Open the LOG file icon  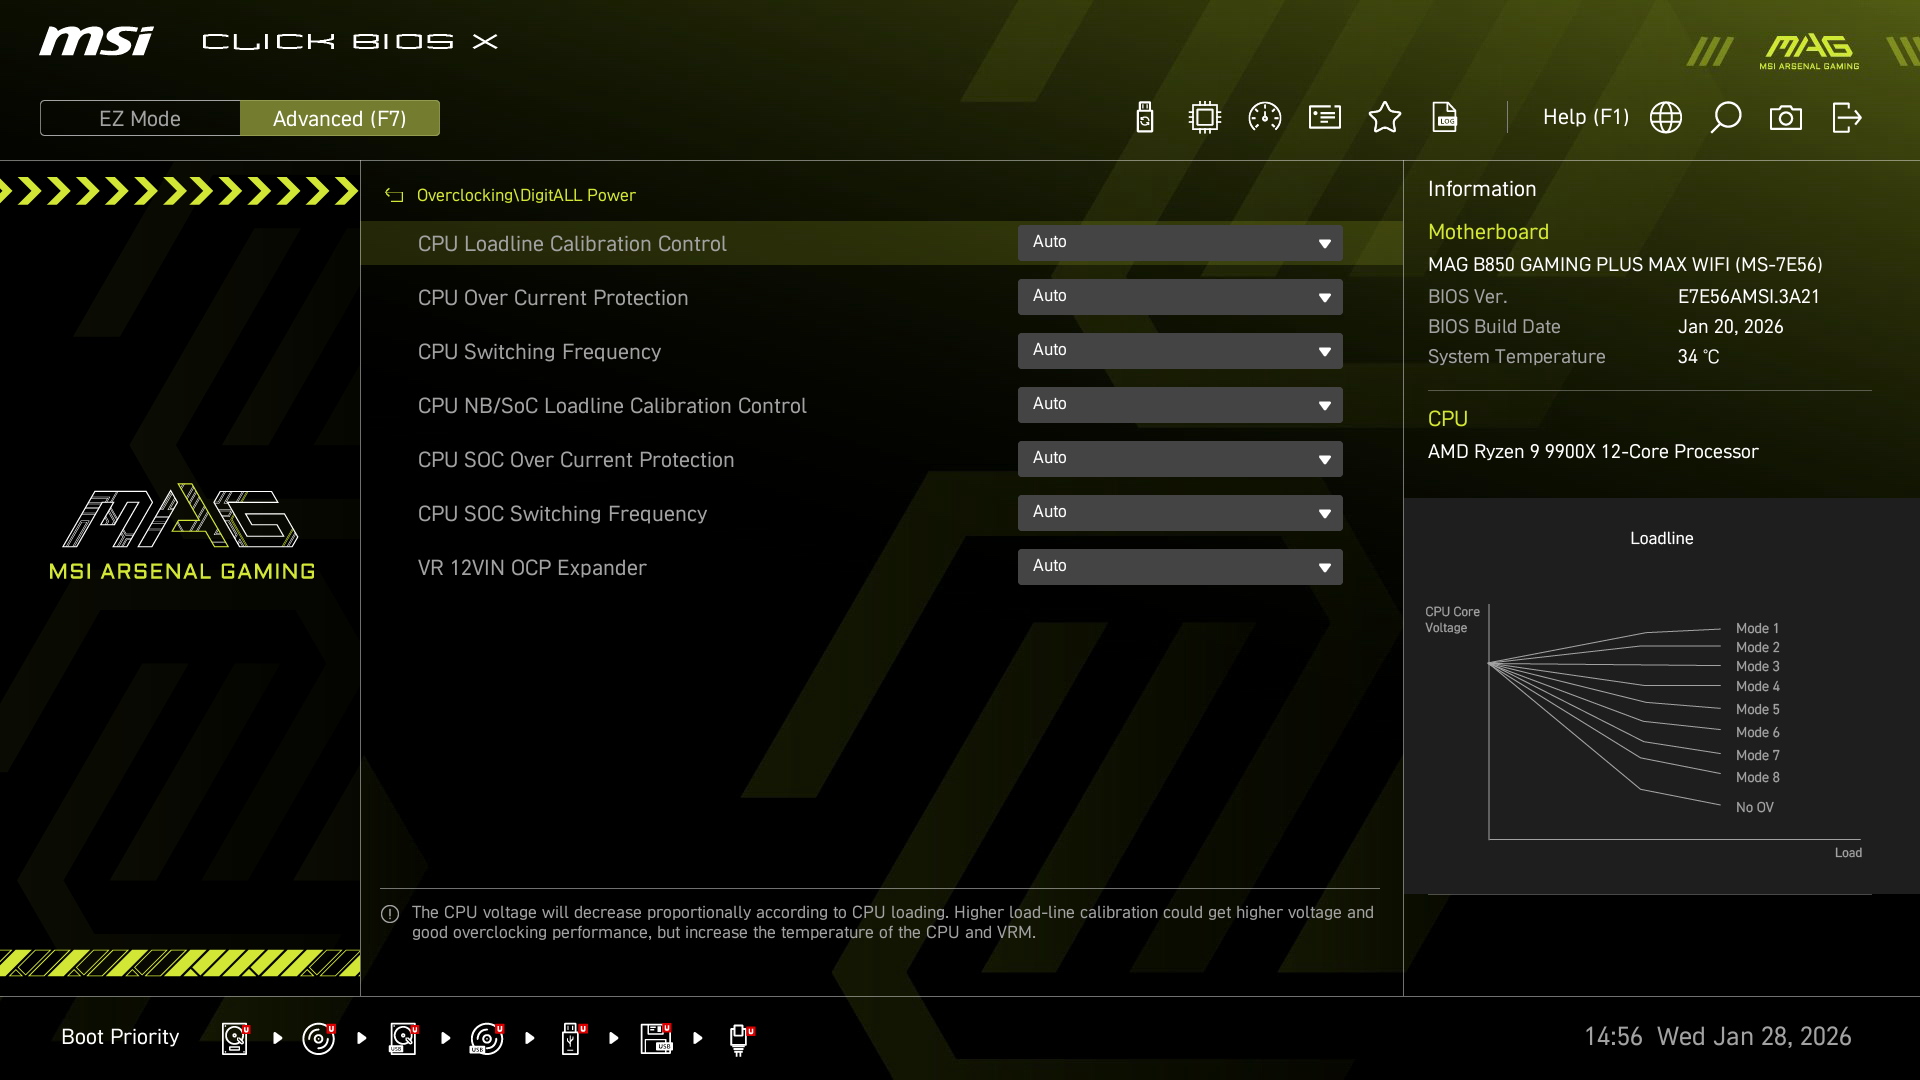[1445, 118]
